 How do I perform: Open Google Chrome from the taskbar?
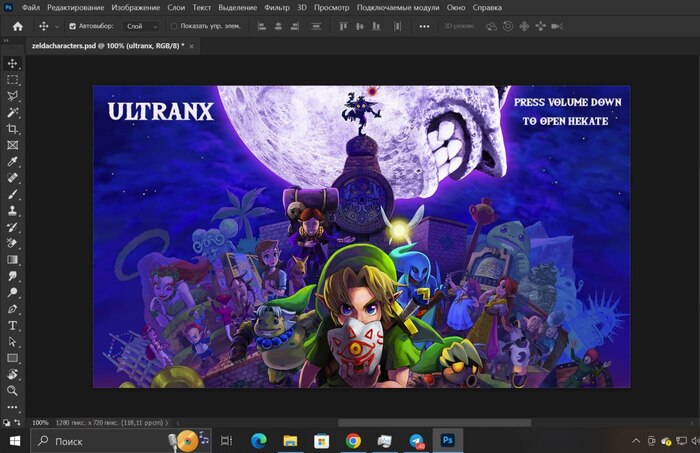(353, 440)
